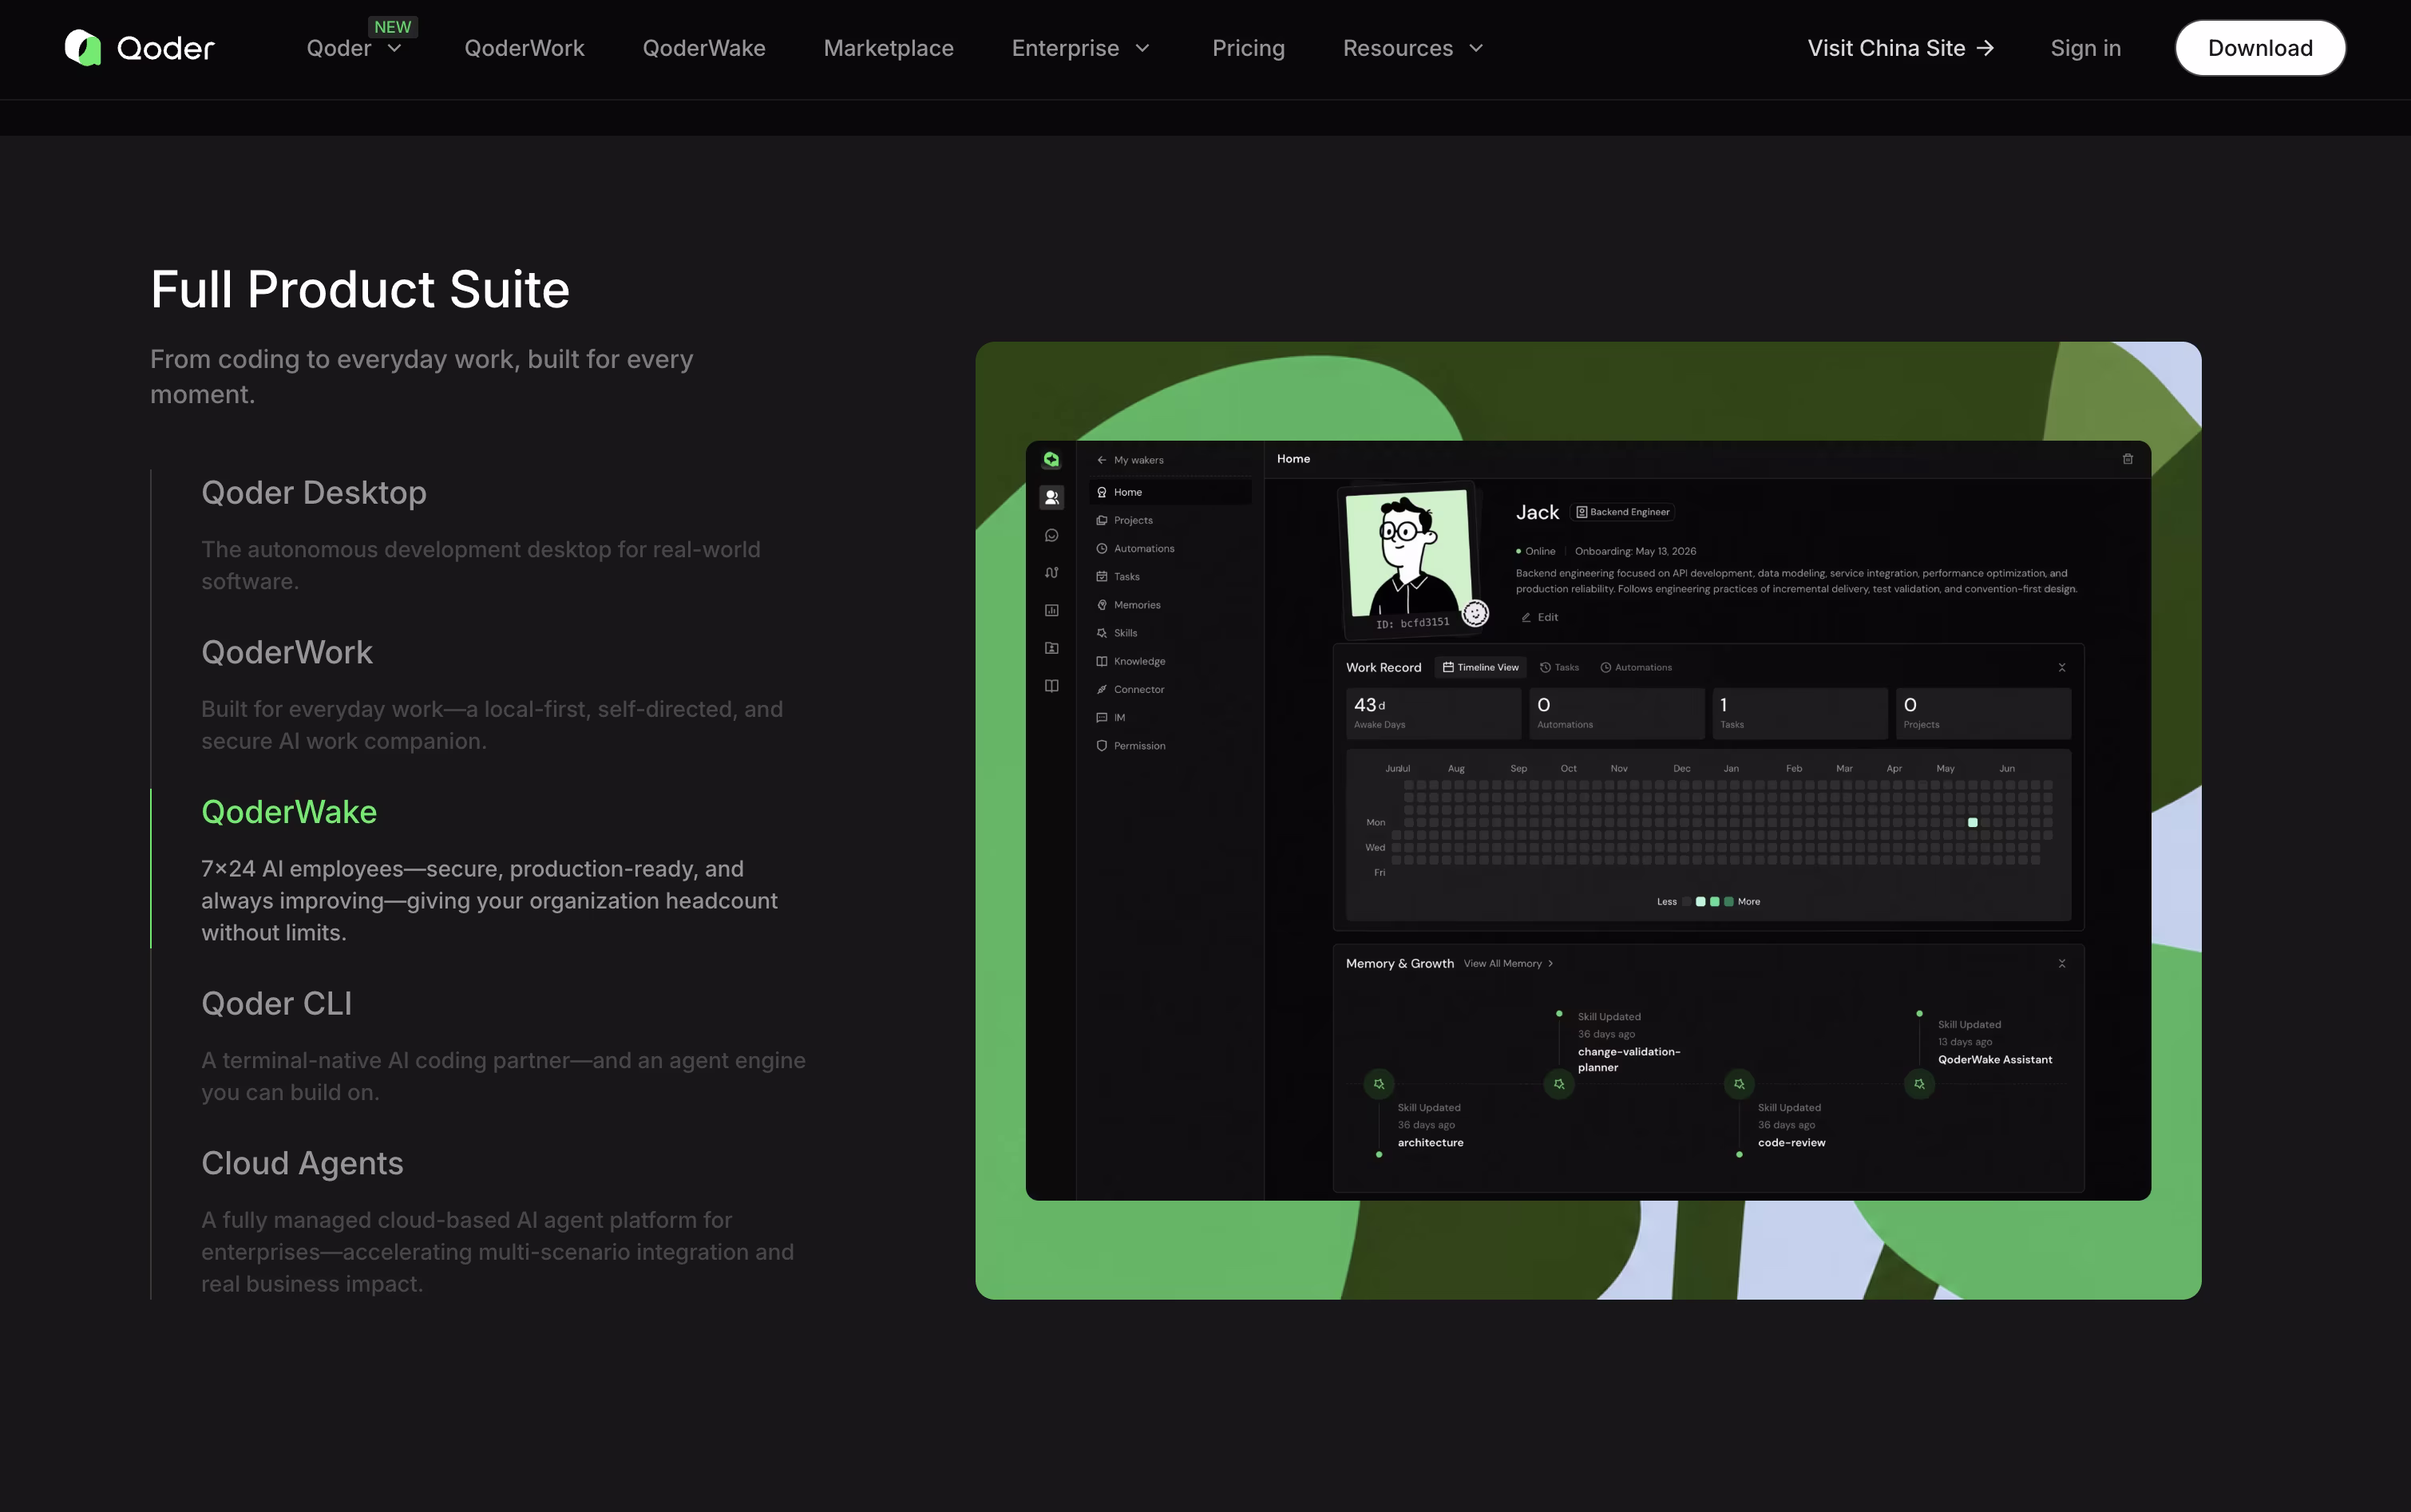
Task: Click the 'change-validation-planner' memory entry text
Action: (1629, 1060)
